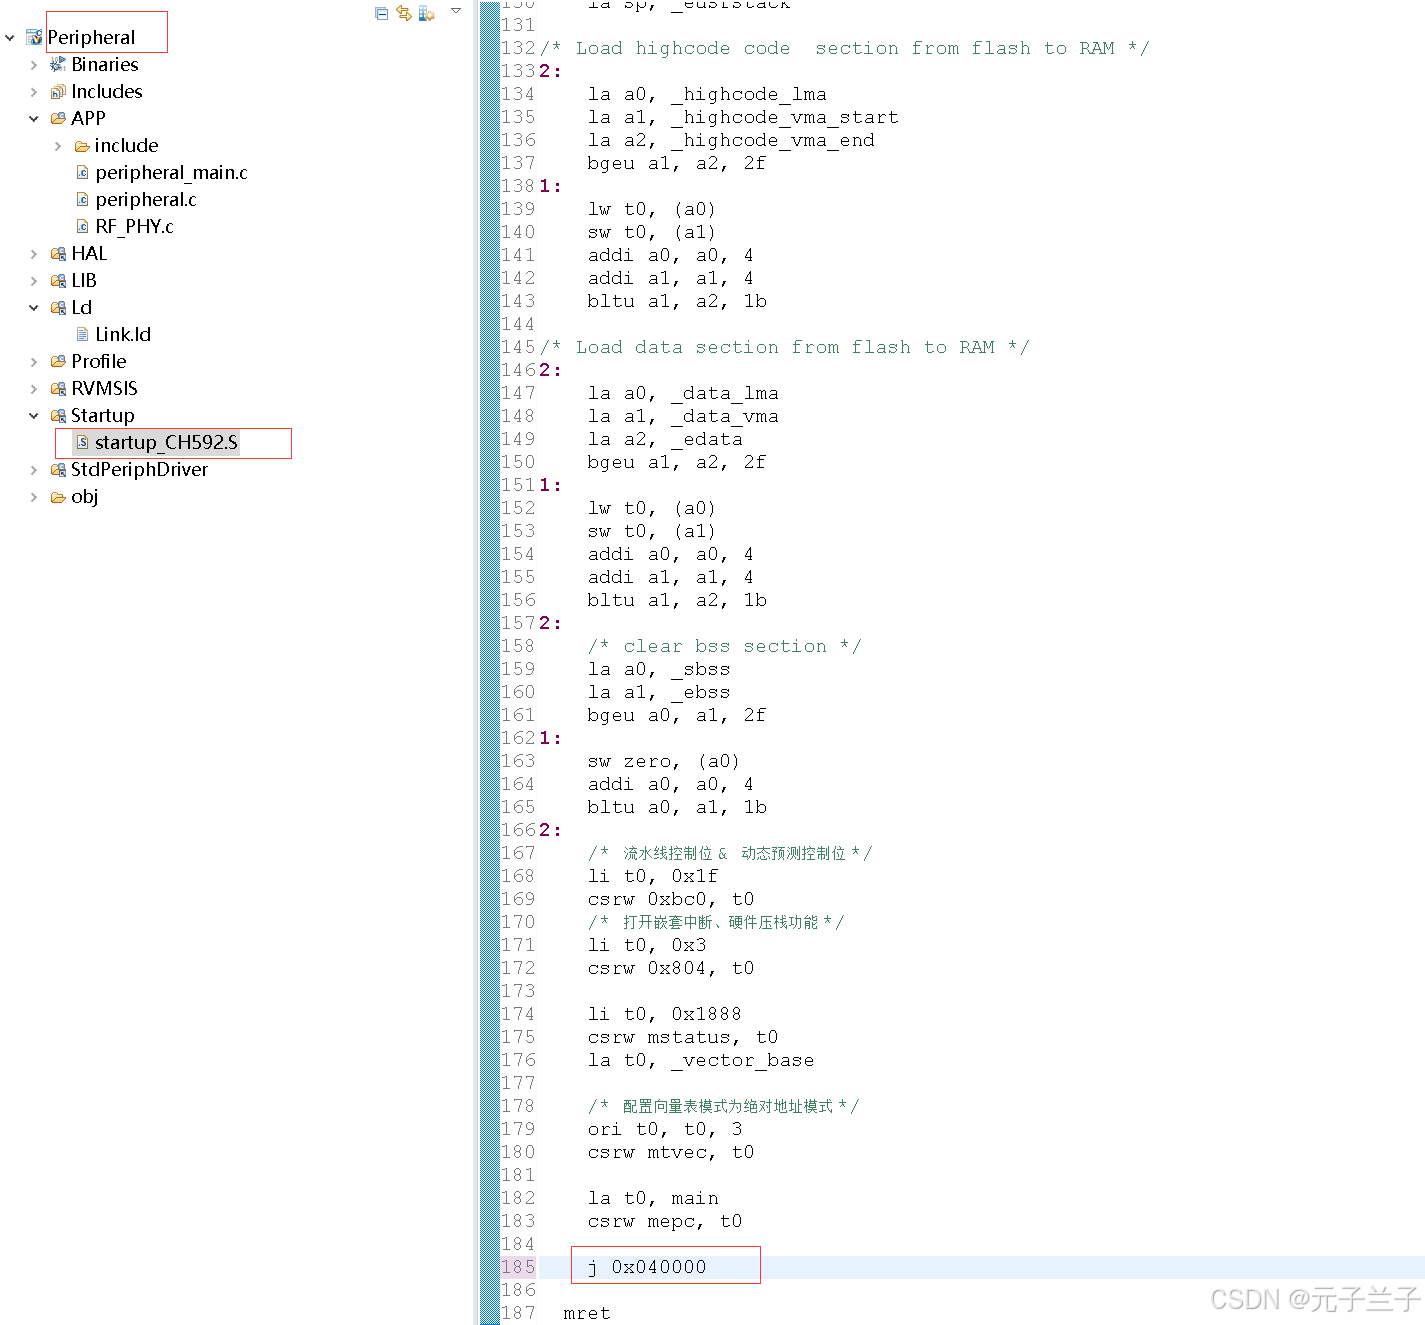Screen dimensions: 1425x1325
Task: Click 'li t0, 0x1888' code line
Action: [x=665, y=1014]
